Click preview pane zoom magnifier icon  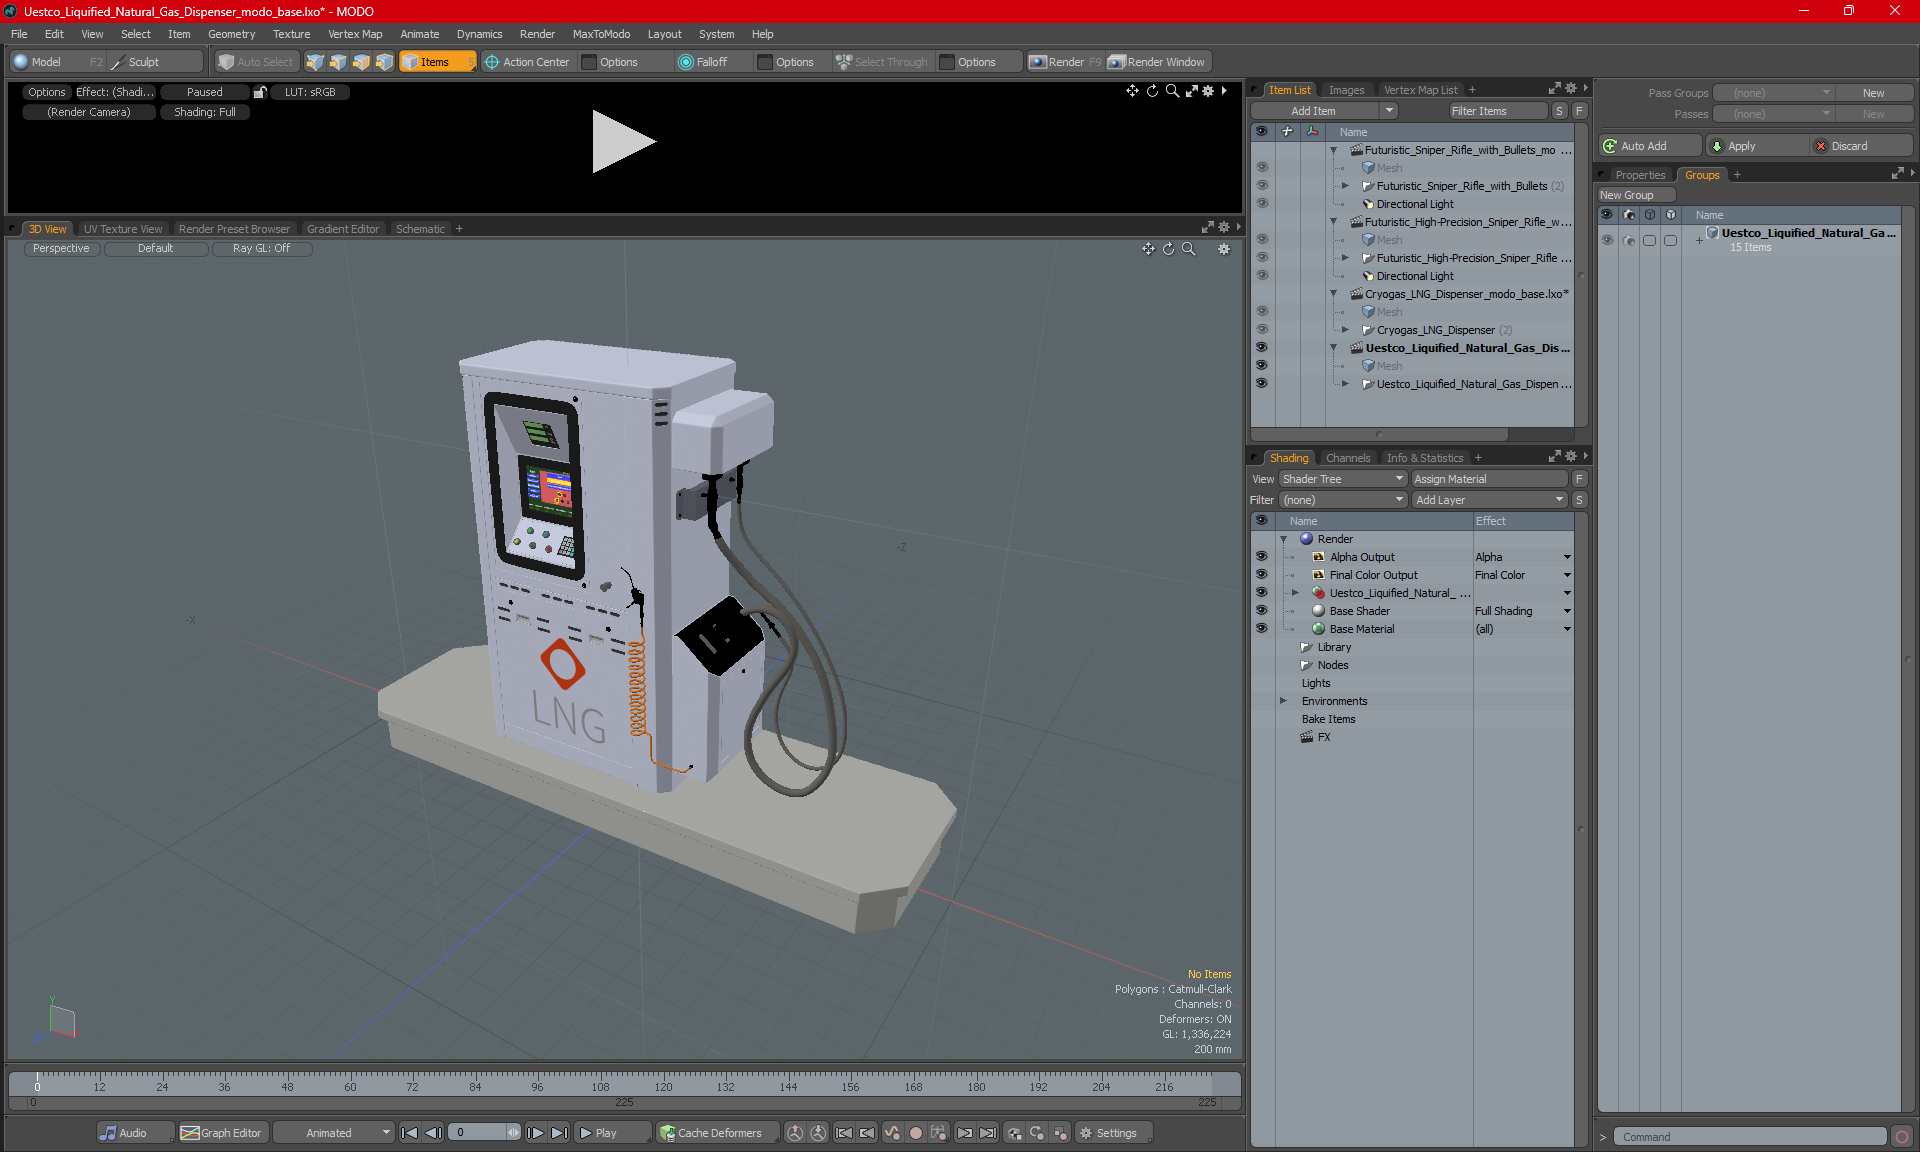[x=1172, y=91]
